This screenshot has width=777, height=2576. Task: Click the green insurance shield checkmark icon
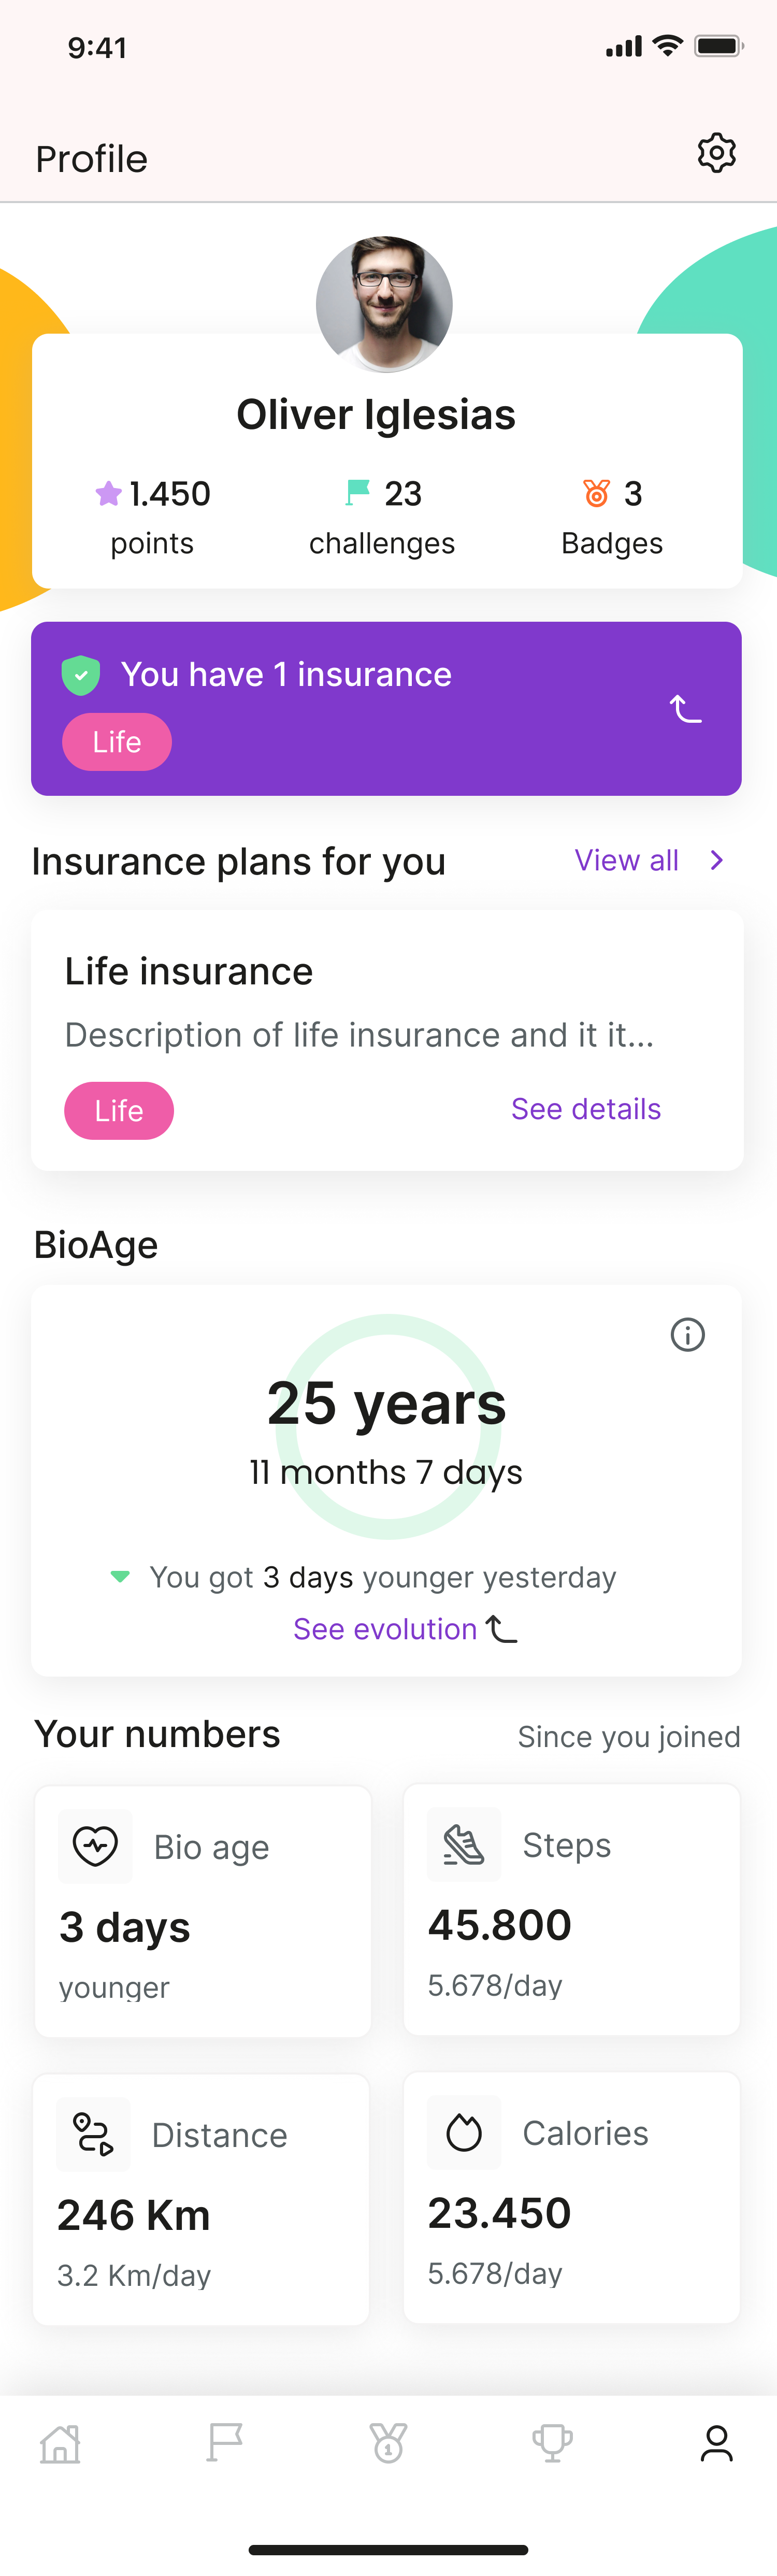coord(82,674)
